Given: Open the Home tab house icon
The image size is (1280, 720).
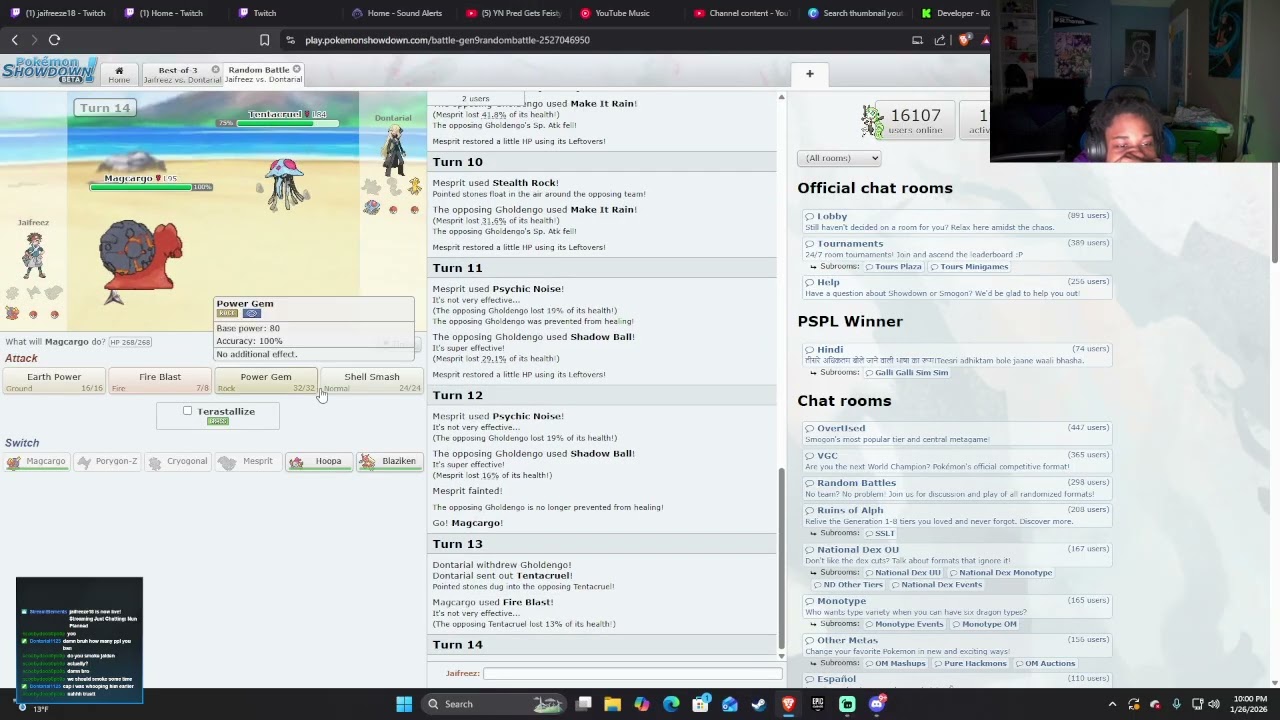Looking at the screenshot, I should click(x=119, y=71).
